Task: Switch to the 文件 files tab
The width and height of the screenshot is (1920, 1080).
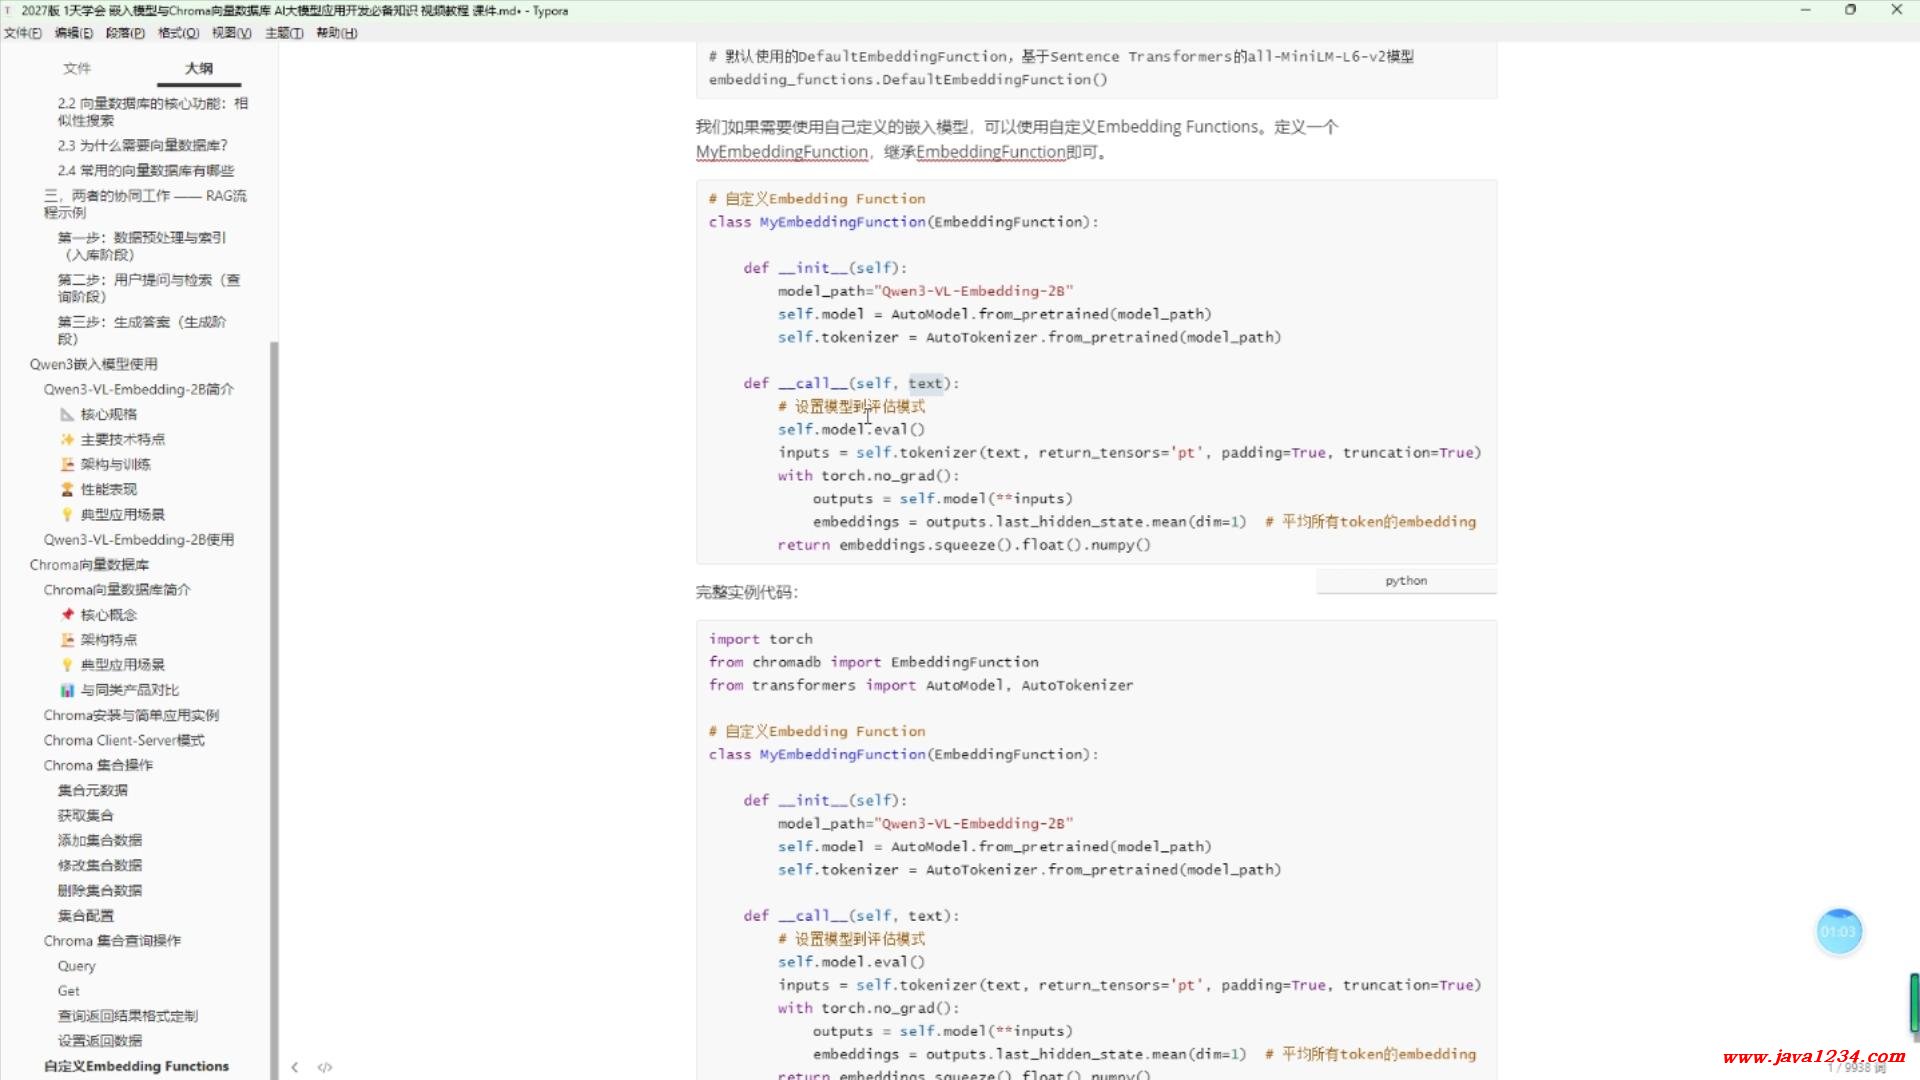Action: [77, 68]
